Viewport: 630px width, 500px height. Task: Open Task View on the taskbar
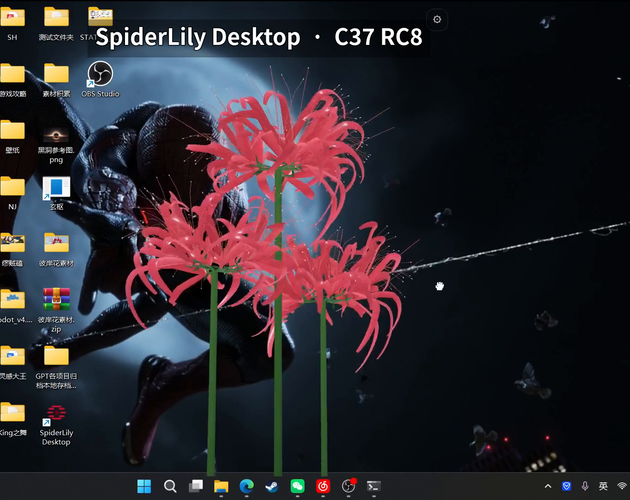196,486
